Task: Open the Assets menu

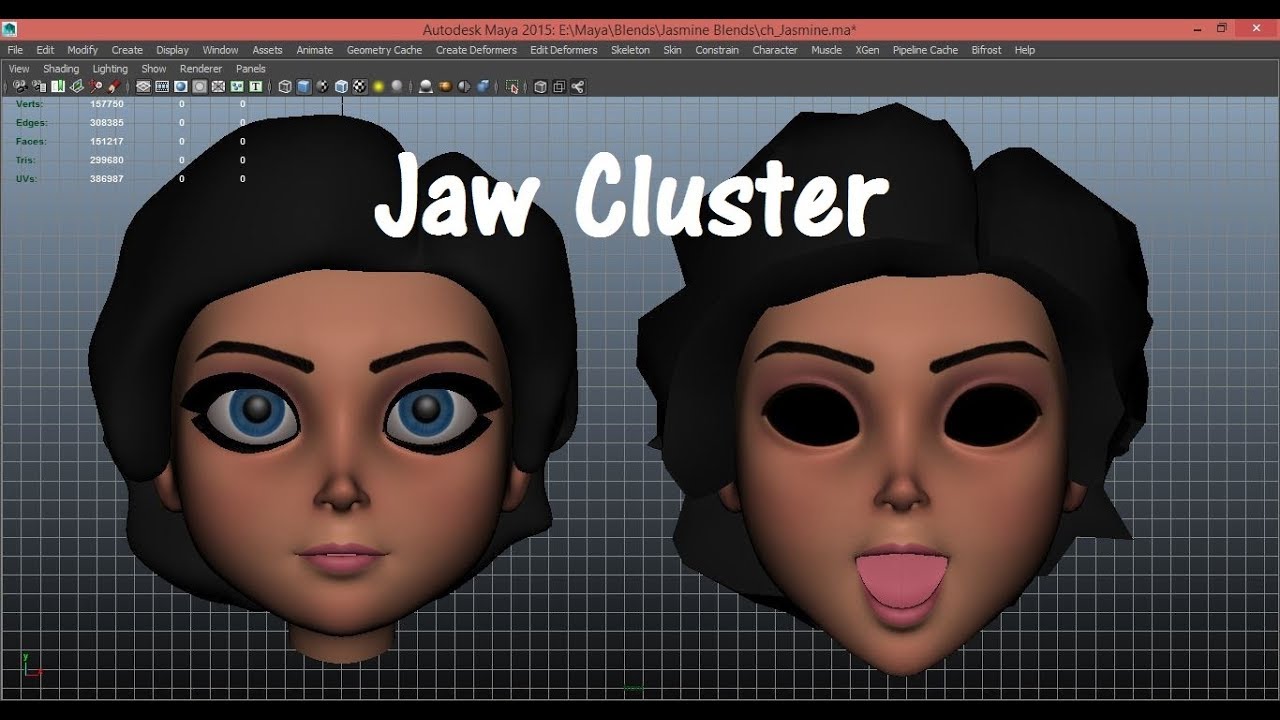Action: [x=267, y=50]
